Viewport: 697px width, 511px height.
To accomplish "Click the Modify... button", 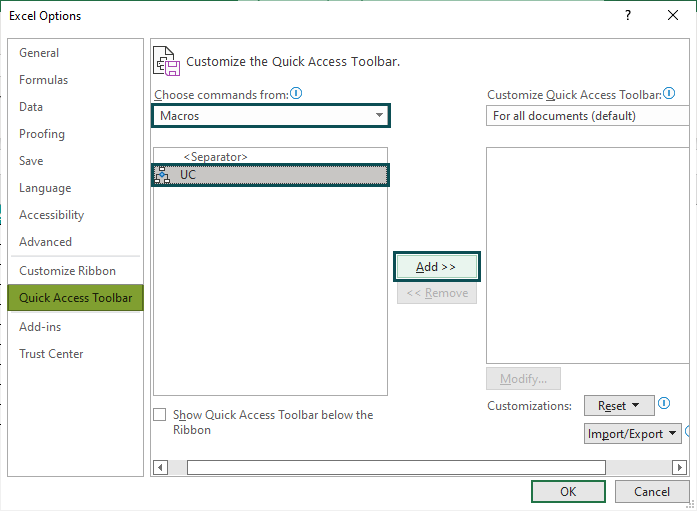I will [523, 379].
